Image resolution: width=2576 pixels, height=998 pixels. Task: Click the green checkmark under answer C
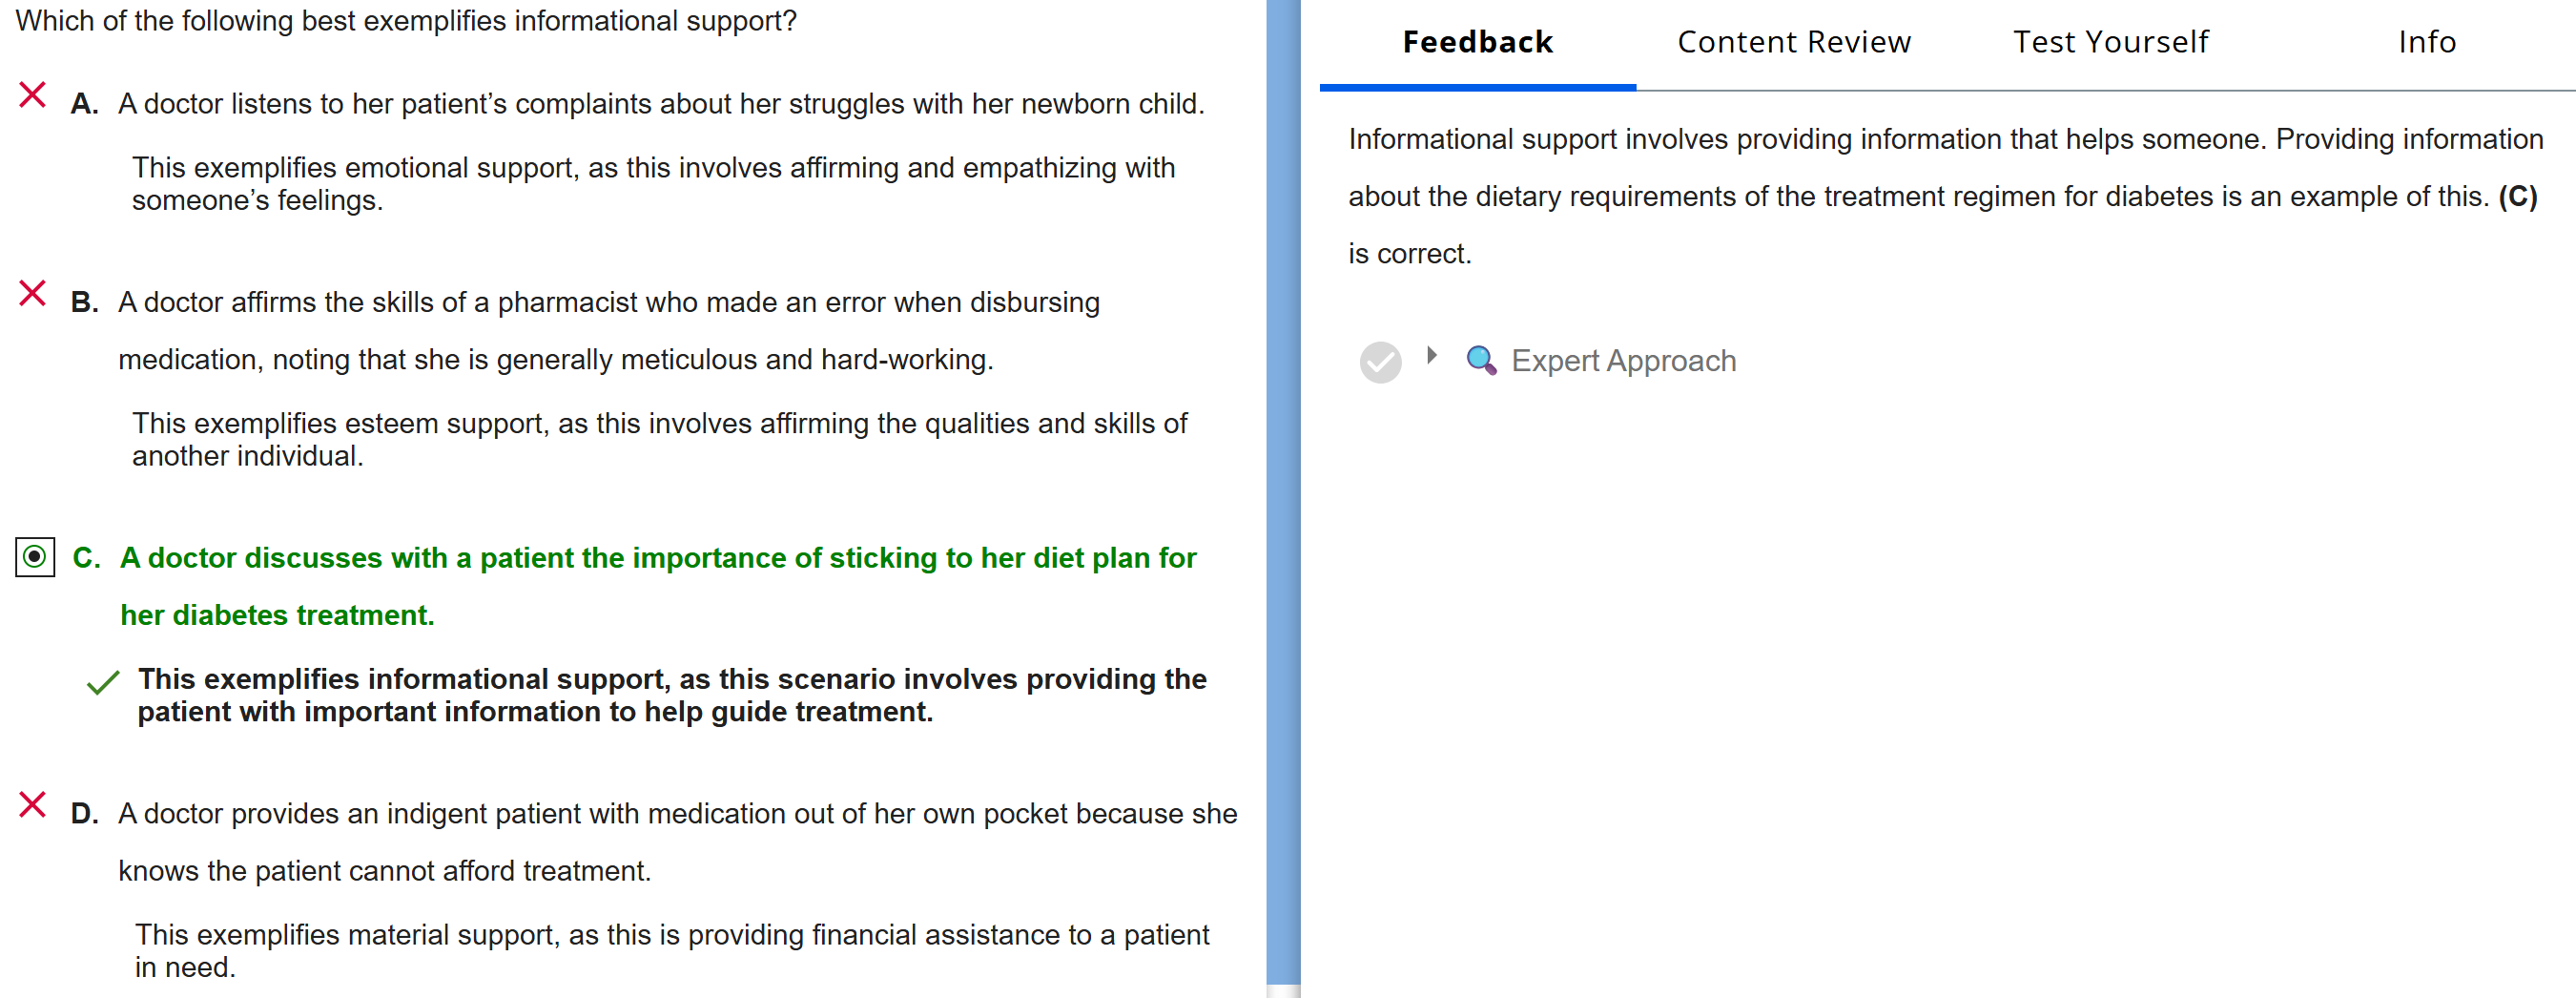tap(103, 683)
